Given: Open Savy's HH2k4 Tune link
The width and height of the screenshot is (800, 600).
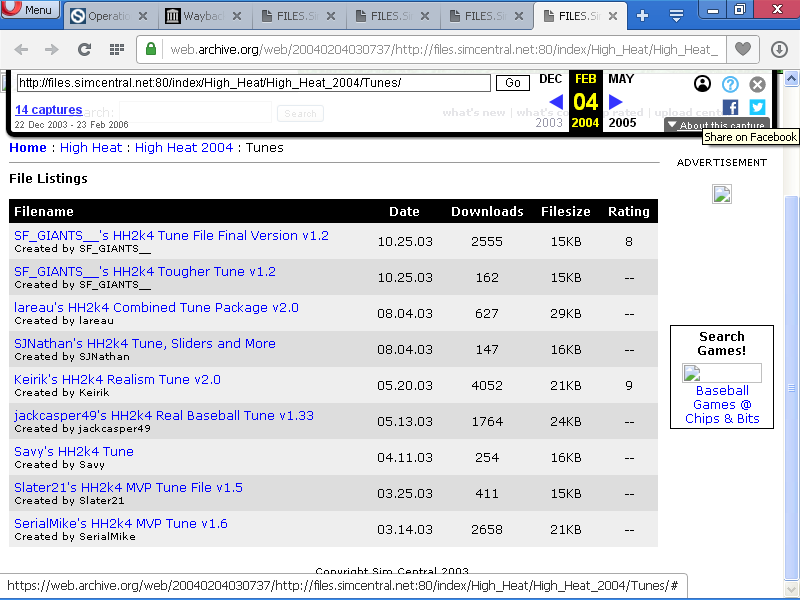Looking at the screenshot, I should click(74, 452).
